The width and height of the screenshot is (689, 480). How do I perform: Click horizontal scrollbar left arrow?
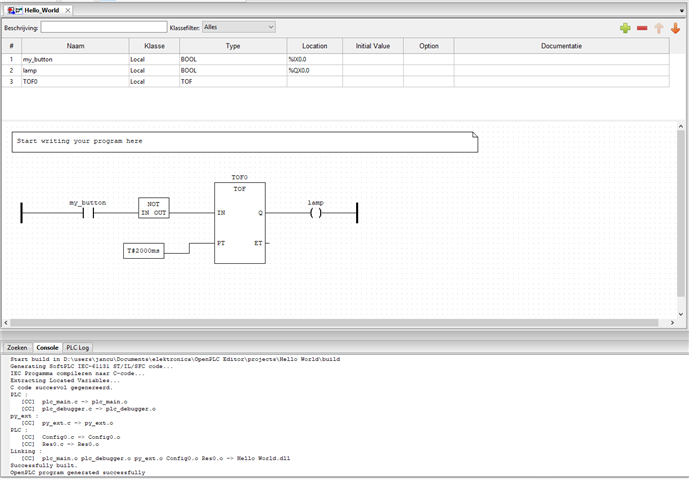point(6,323)
